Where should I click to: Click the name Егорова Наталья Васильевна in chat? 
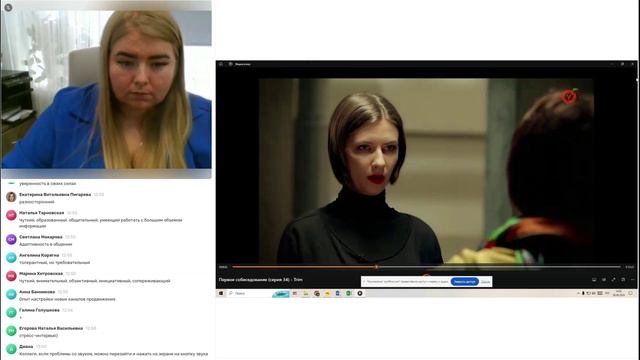point(51,328)
